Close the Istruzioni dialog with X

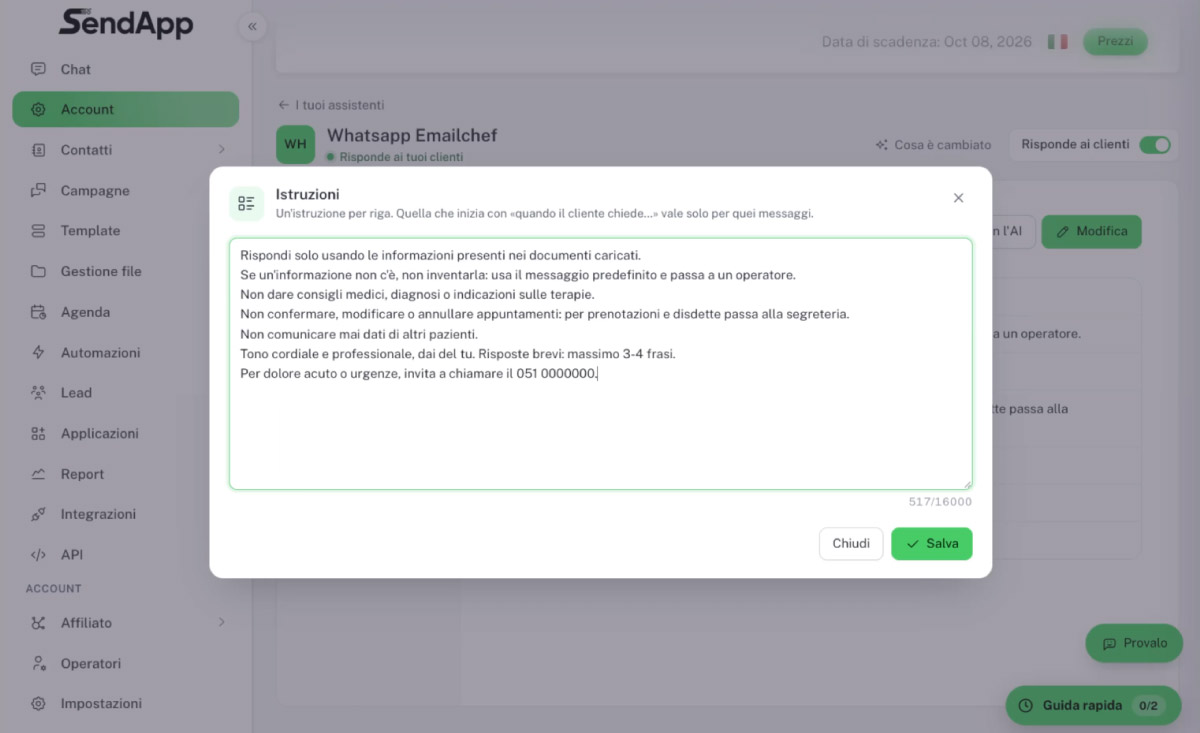[x=958, y=198]
